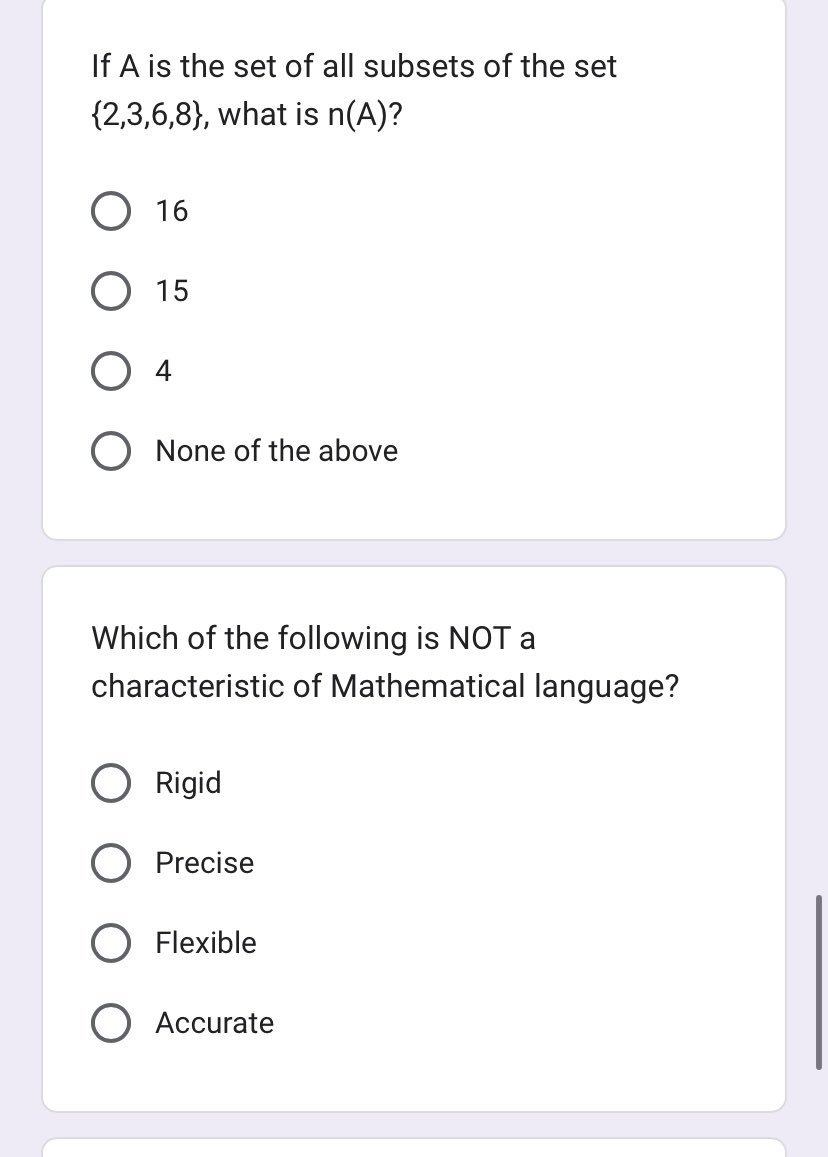Click the "4" answer label text
Screen dimensions: 828x1157
163,370
